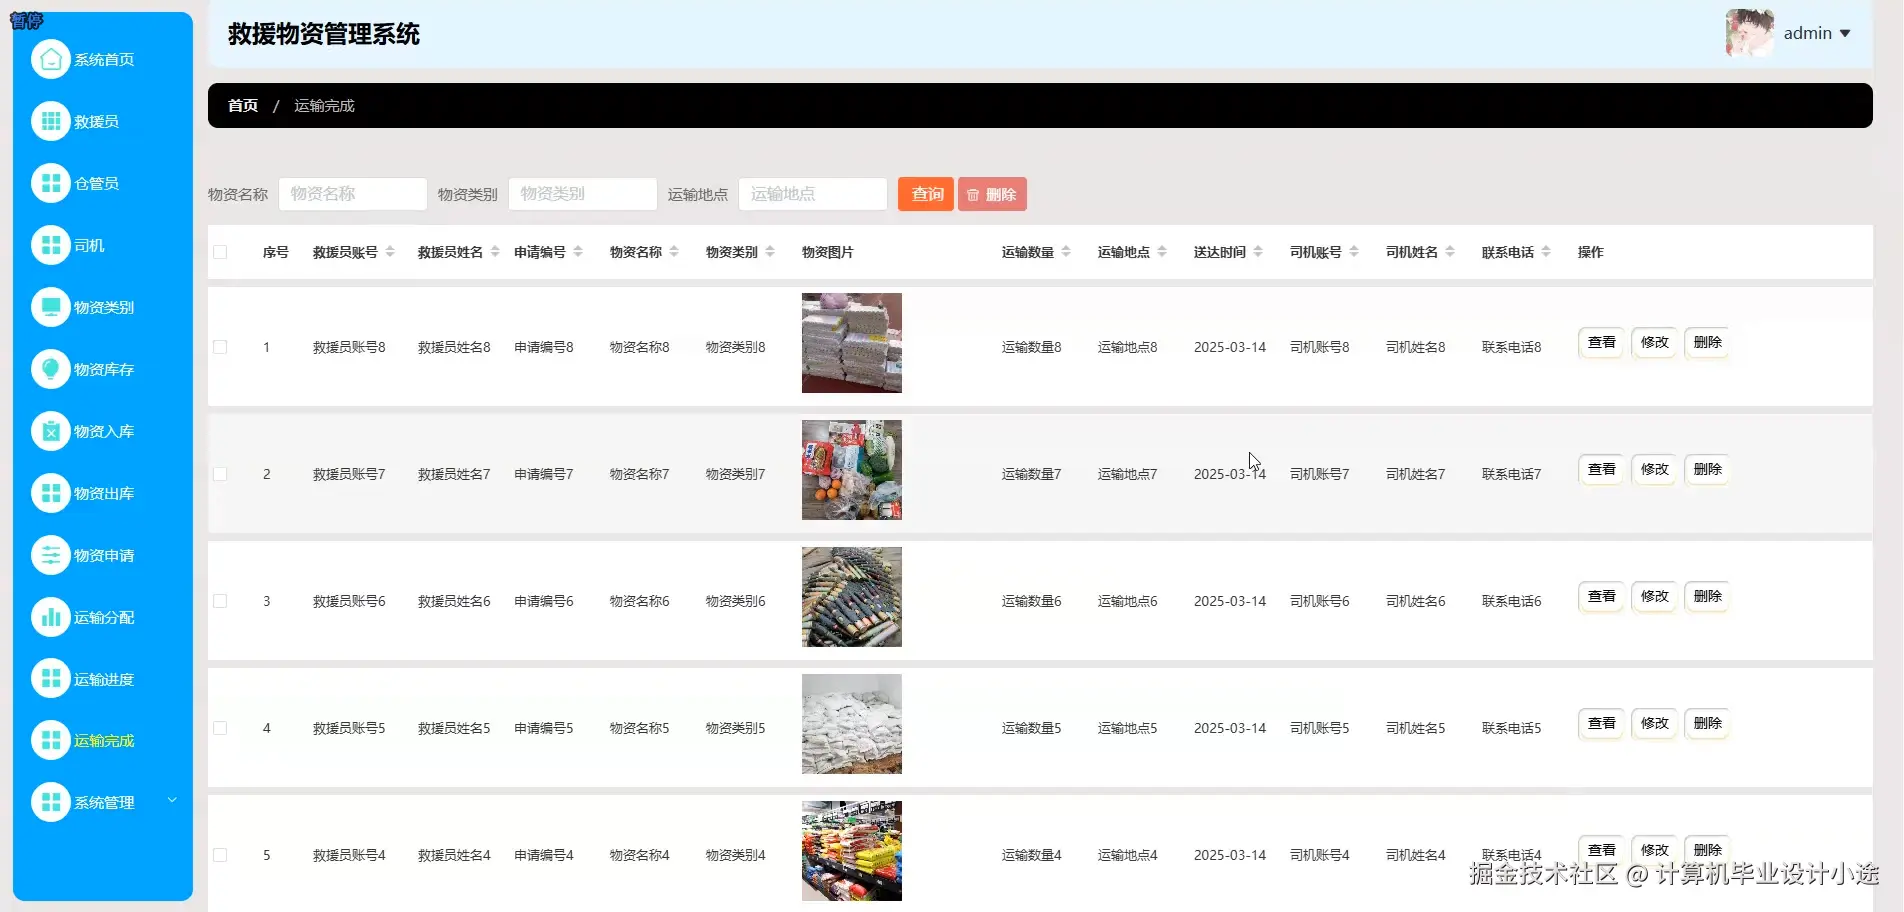Image resolution: width=1904 pixels, height=912 pixels.
Task: Click the 运输分配 bar chart icon
Action: pos(51,618)
